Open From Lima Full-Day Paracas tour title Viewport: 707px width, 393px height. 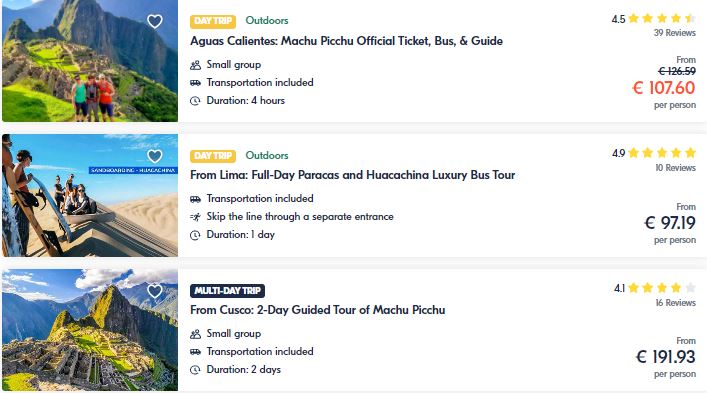click(x=353, y=175)
